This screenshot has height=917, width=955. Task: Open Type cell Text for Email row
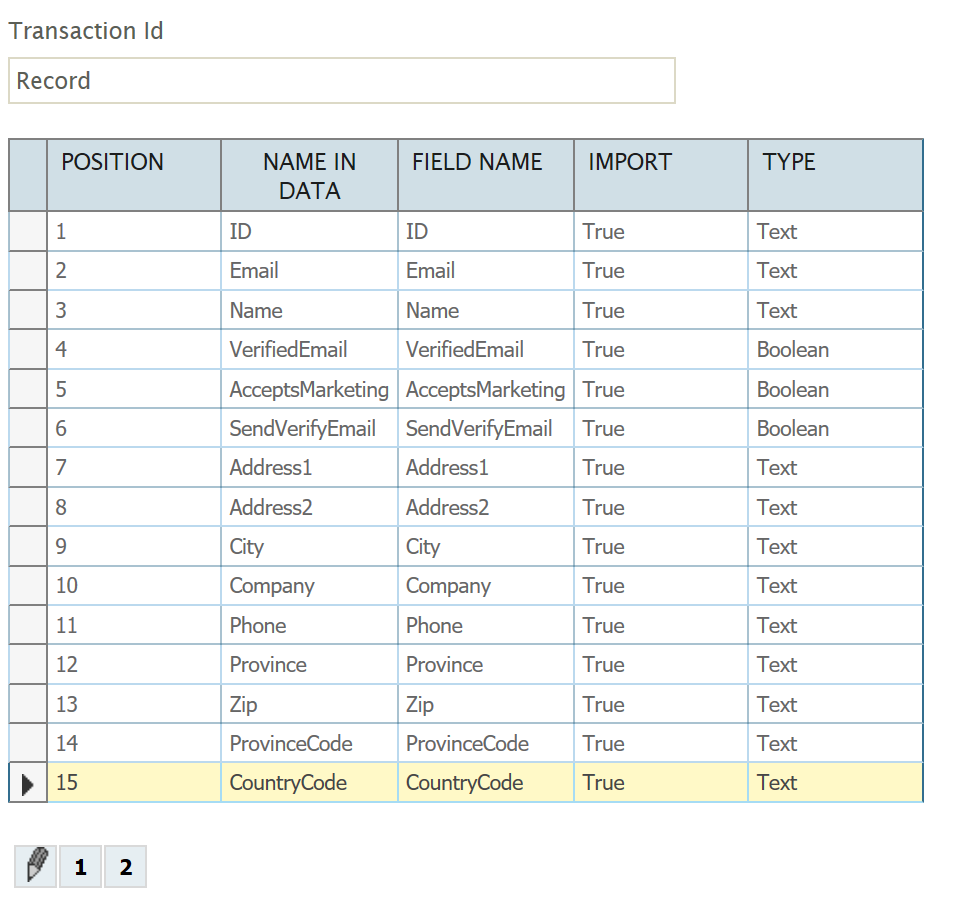point(777,271)
